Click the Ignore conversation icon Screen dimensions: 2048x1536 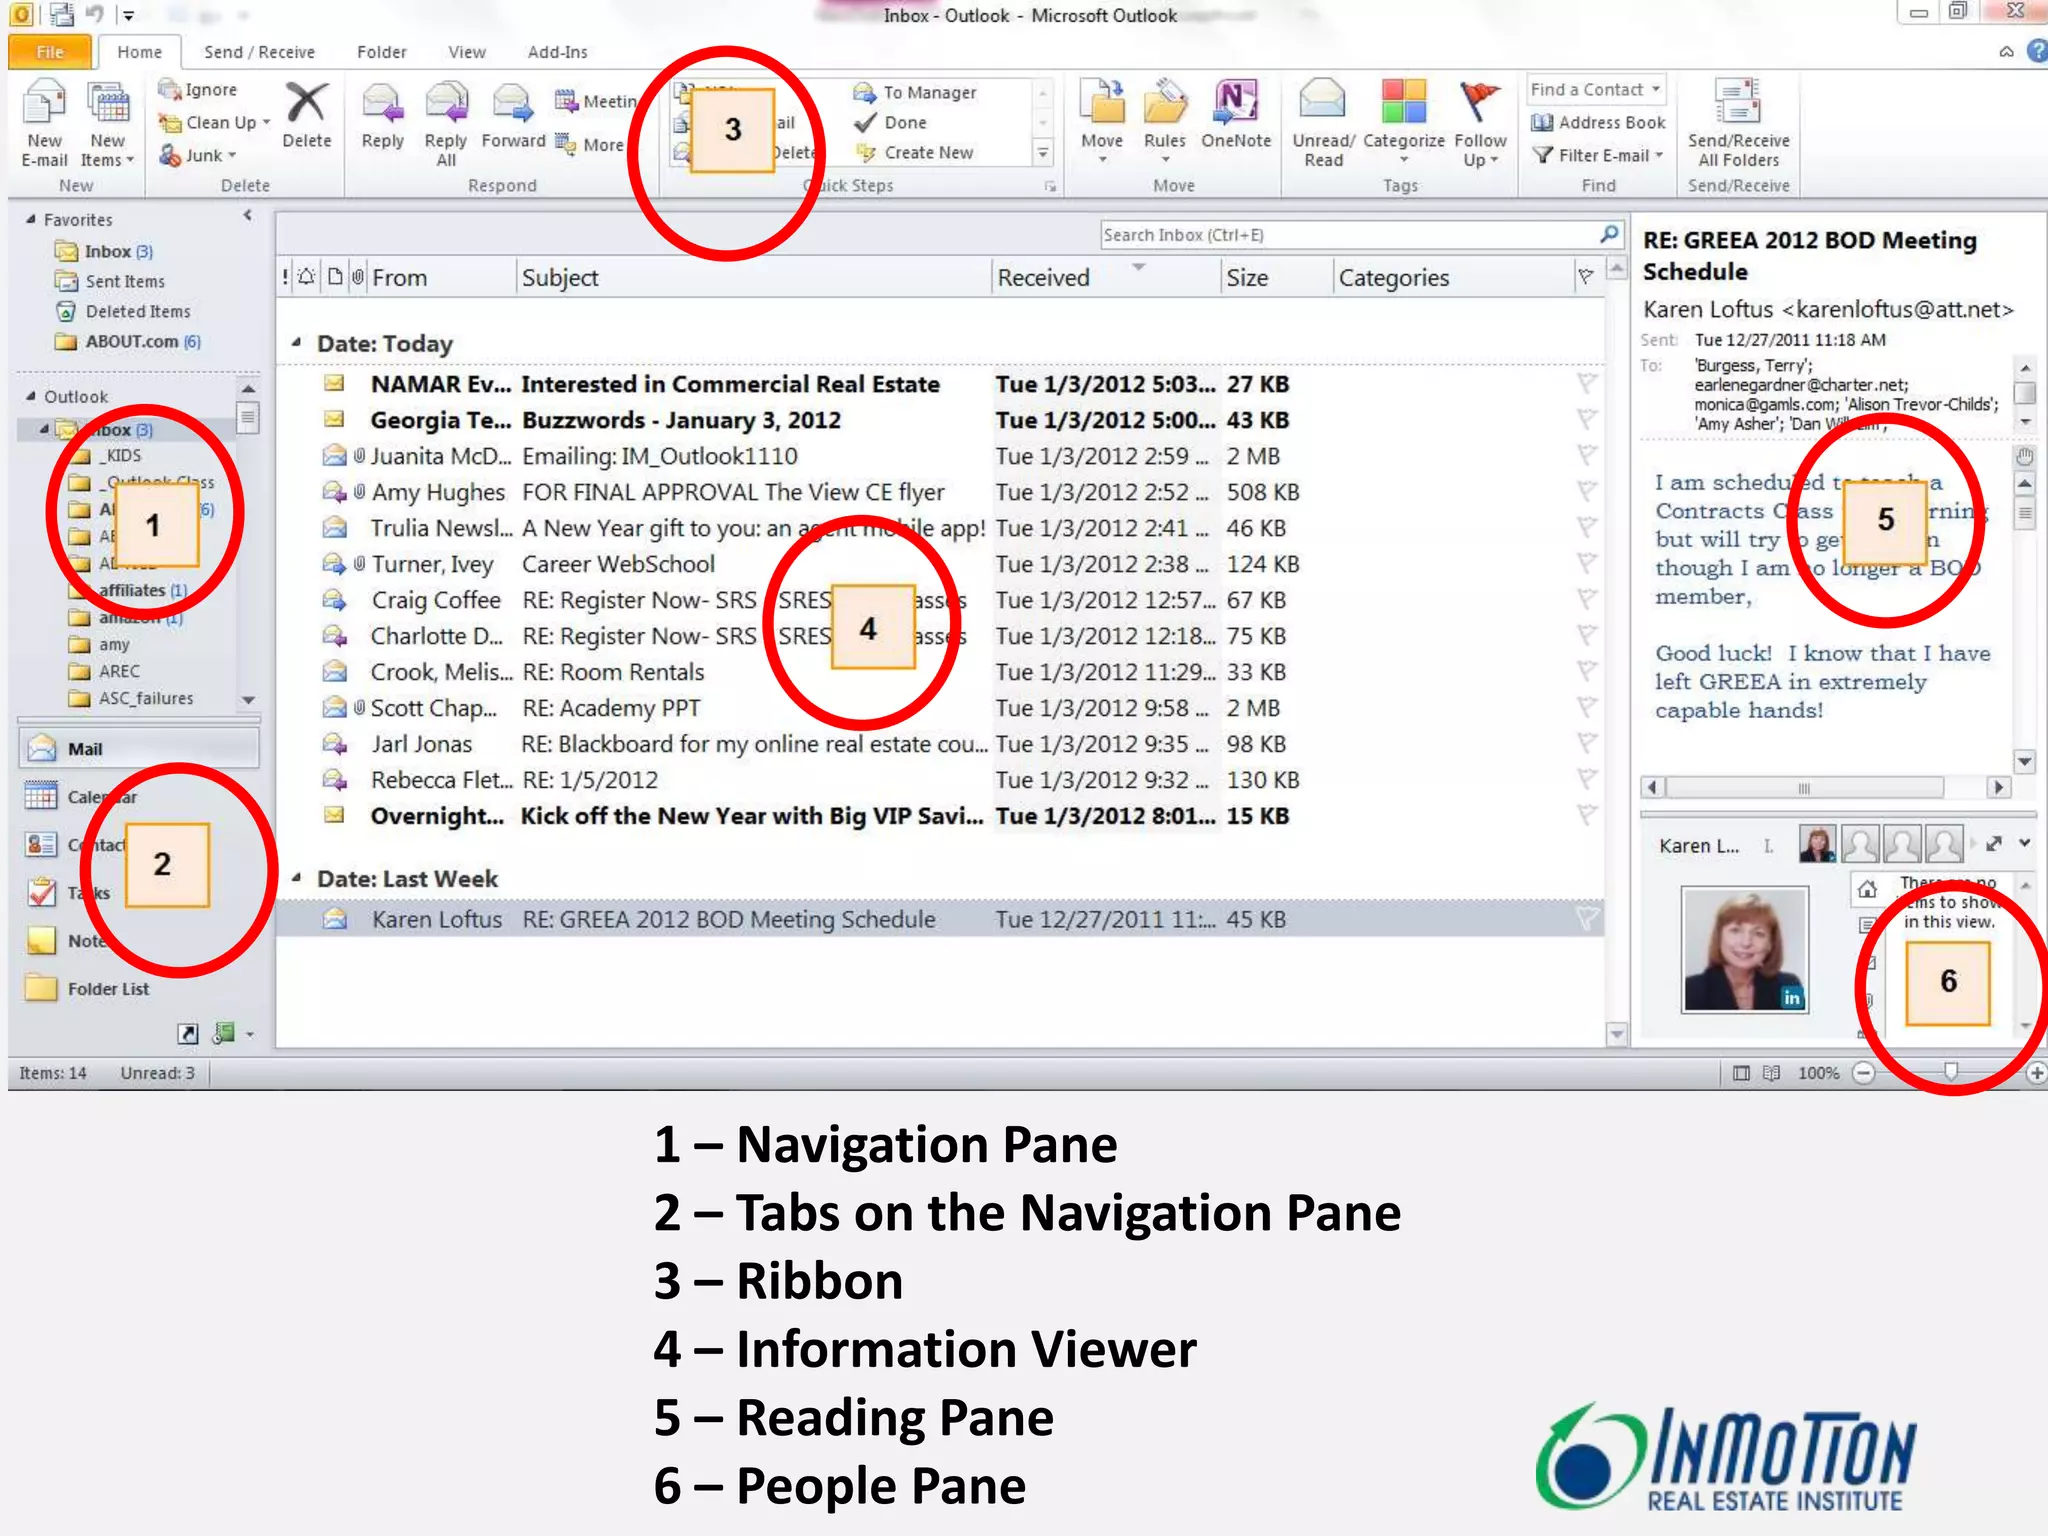[169, 89]
